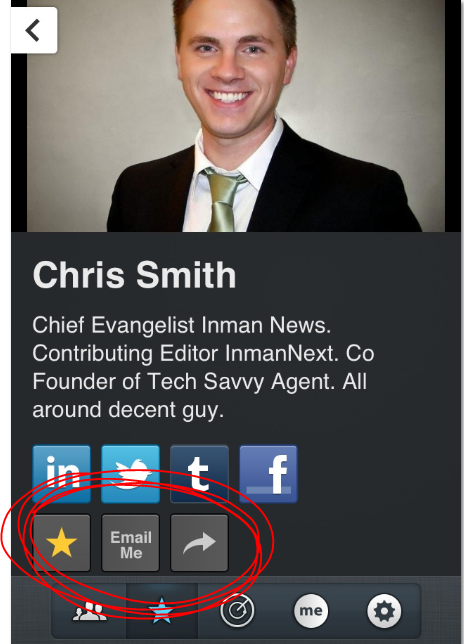This screenshot has height=644, width=464.
Task: Select the Chris Smith name heading
Action: (x=134, y=275)
